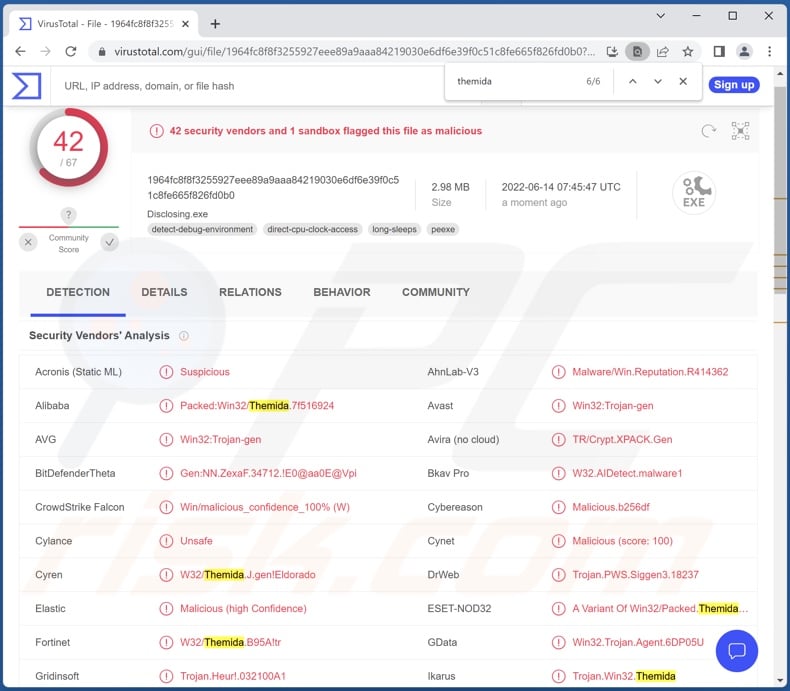This screenshot has height=691, width=790.
Task: Click the direct-cpu-clock-access tag
Action: tap(312, 229)
